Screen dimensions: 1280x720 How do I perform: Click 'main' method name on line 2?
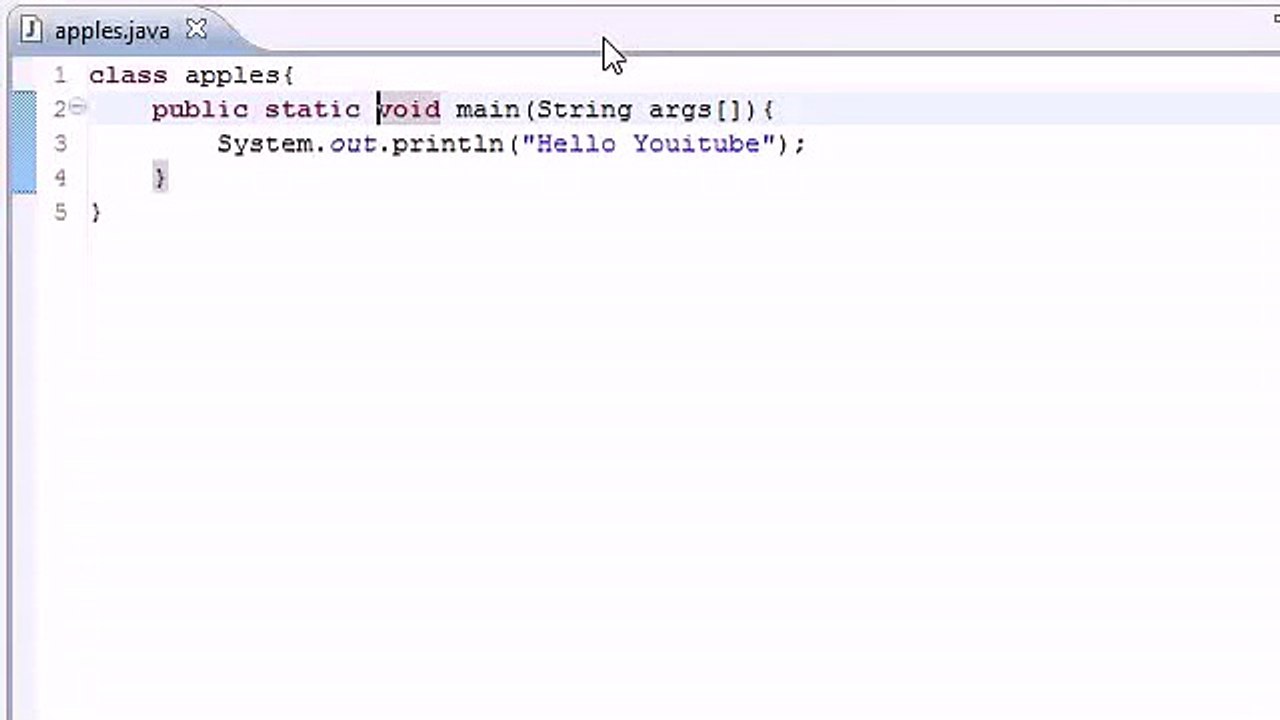tap(488, 110)
